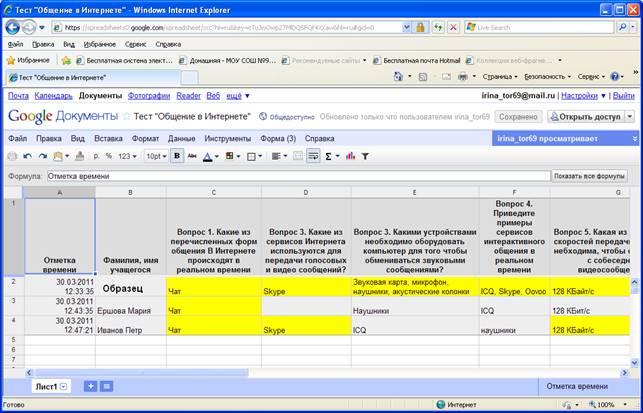Open the 10pt font size dropdown
643x413 pixels.
pos(156,156)
